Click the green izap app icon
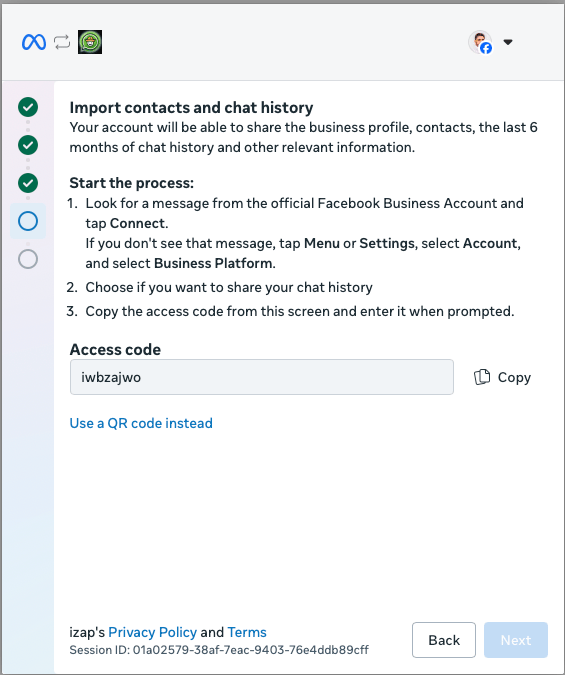The height and width of the screenshot is (675, 565). coord(90,42)
